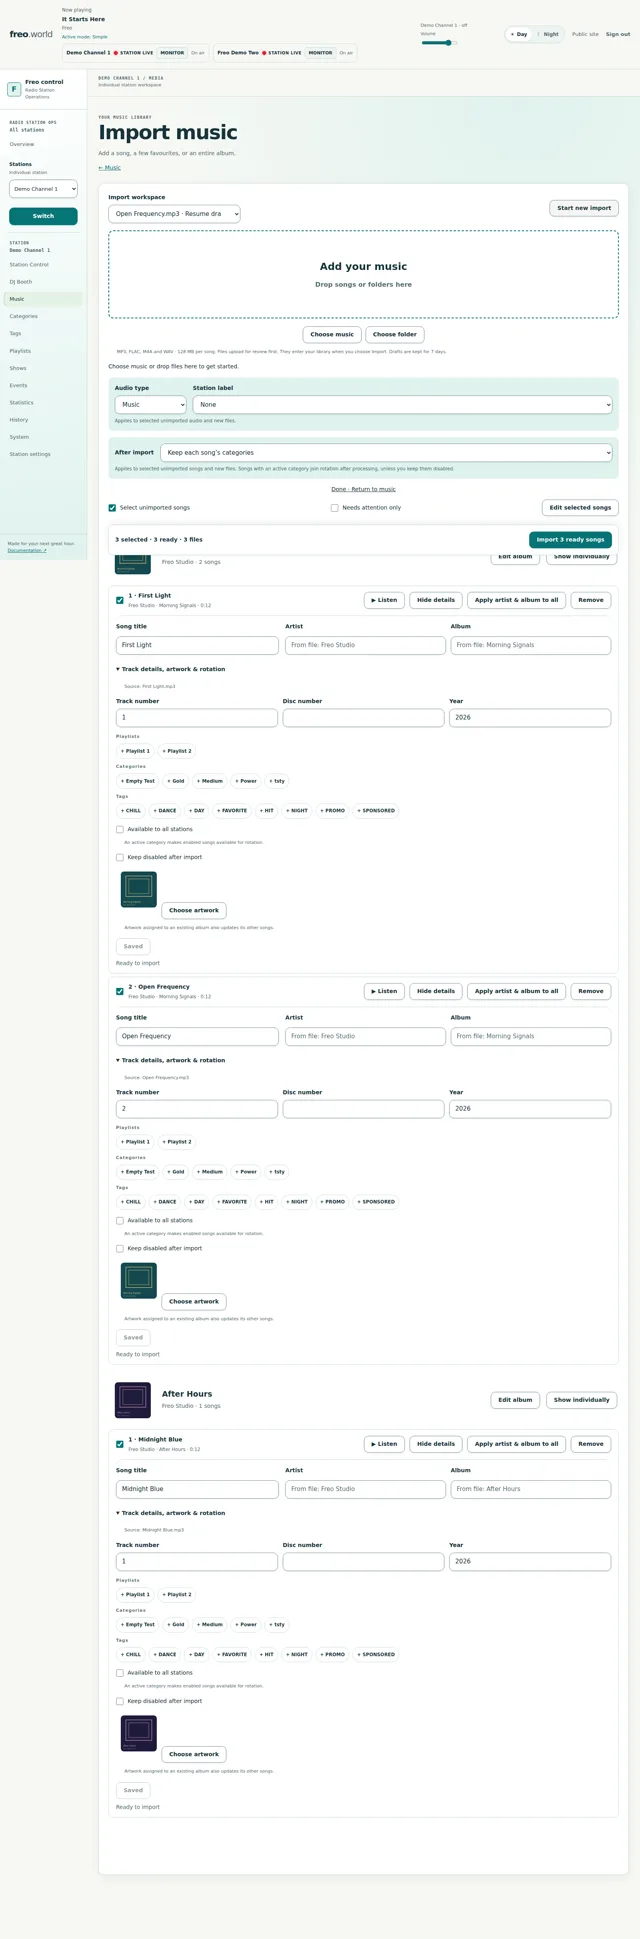Show After Hours songs individually

pyautogui.click(x=582, y=1400)
